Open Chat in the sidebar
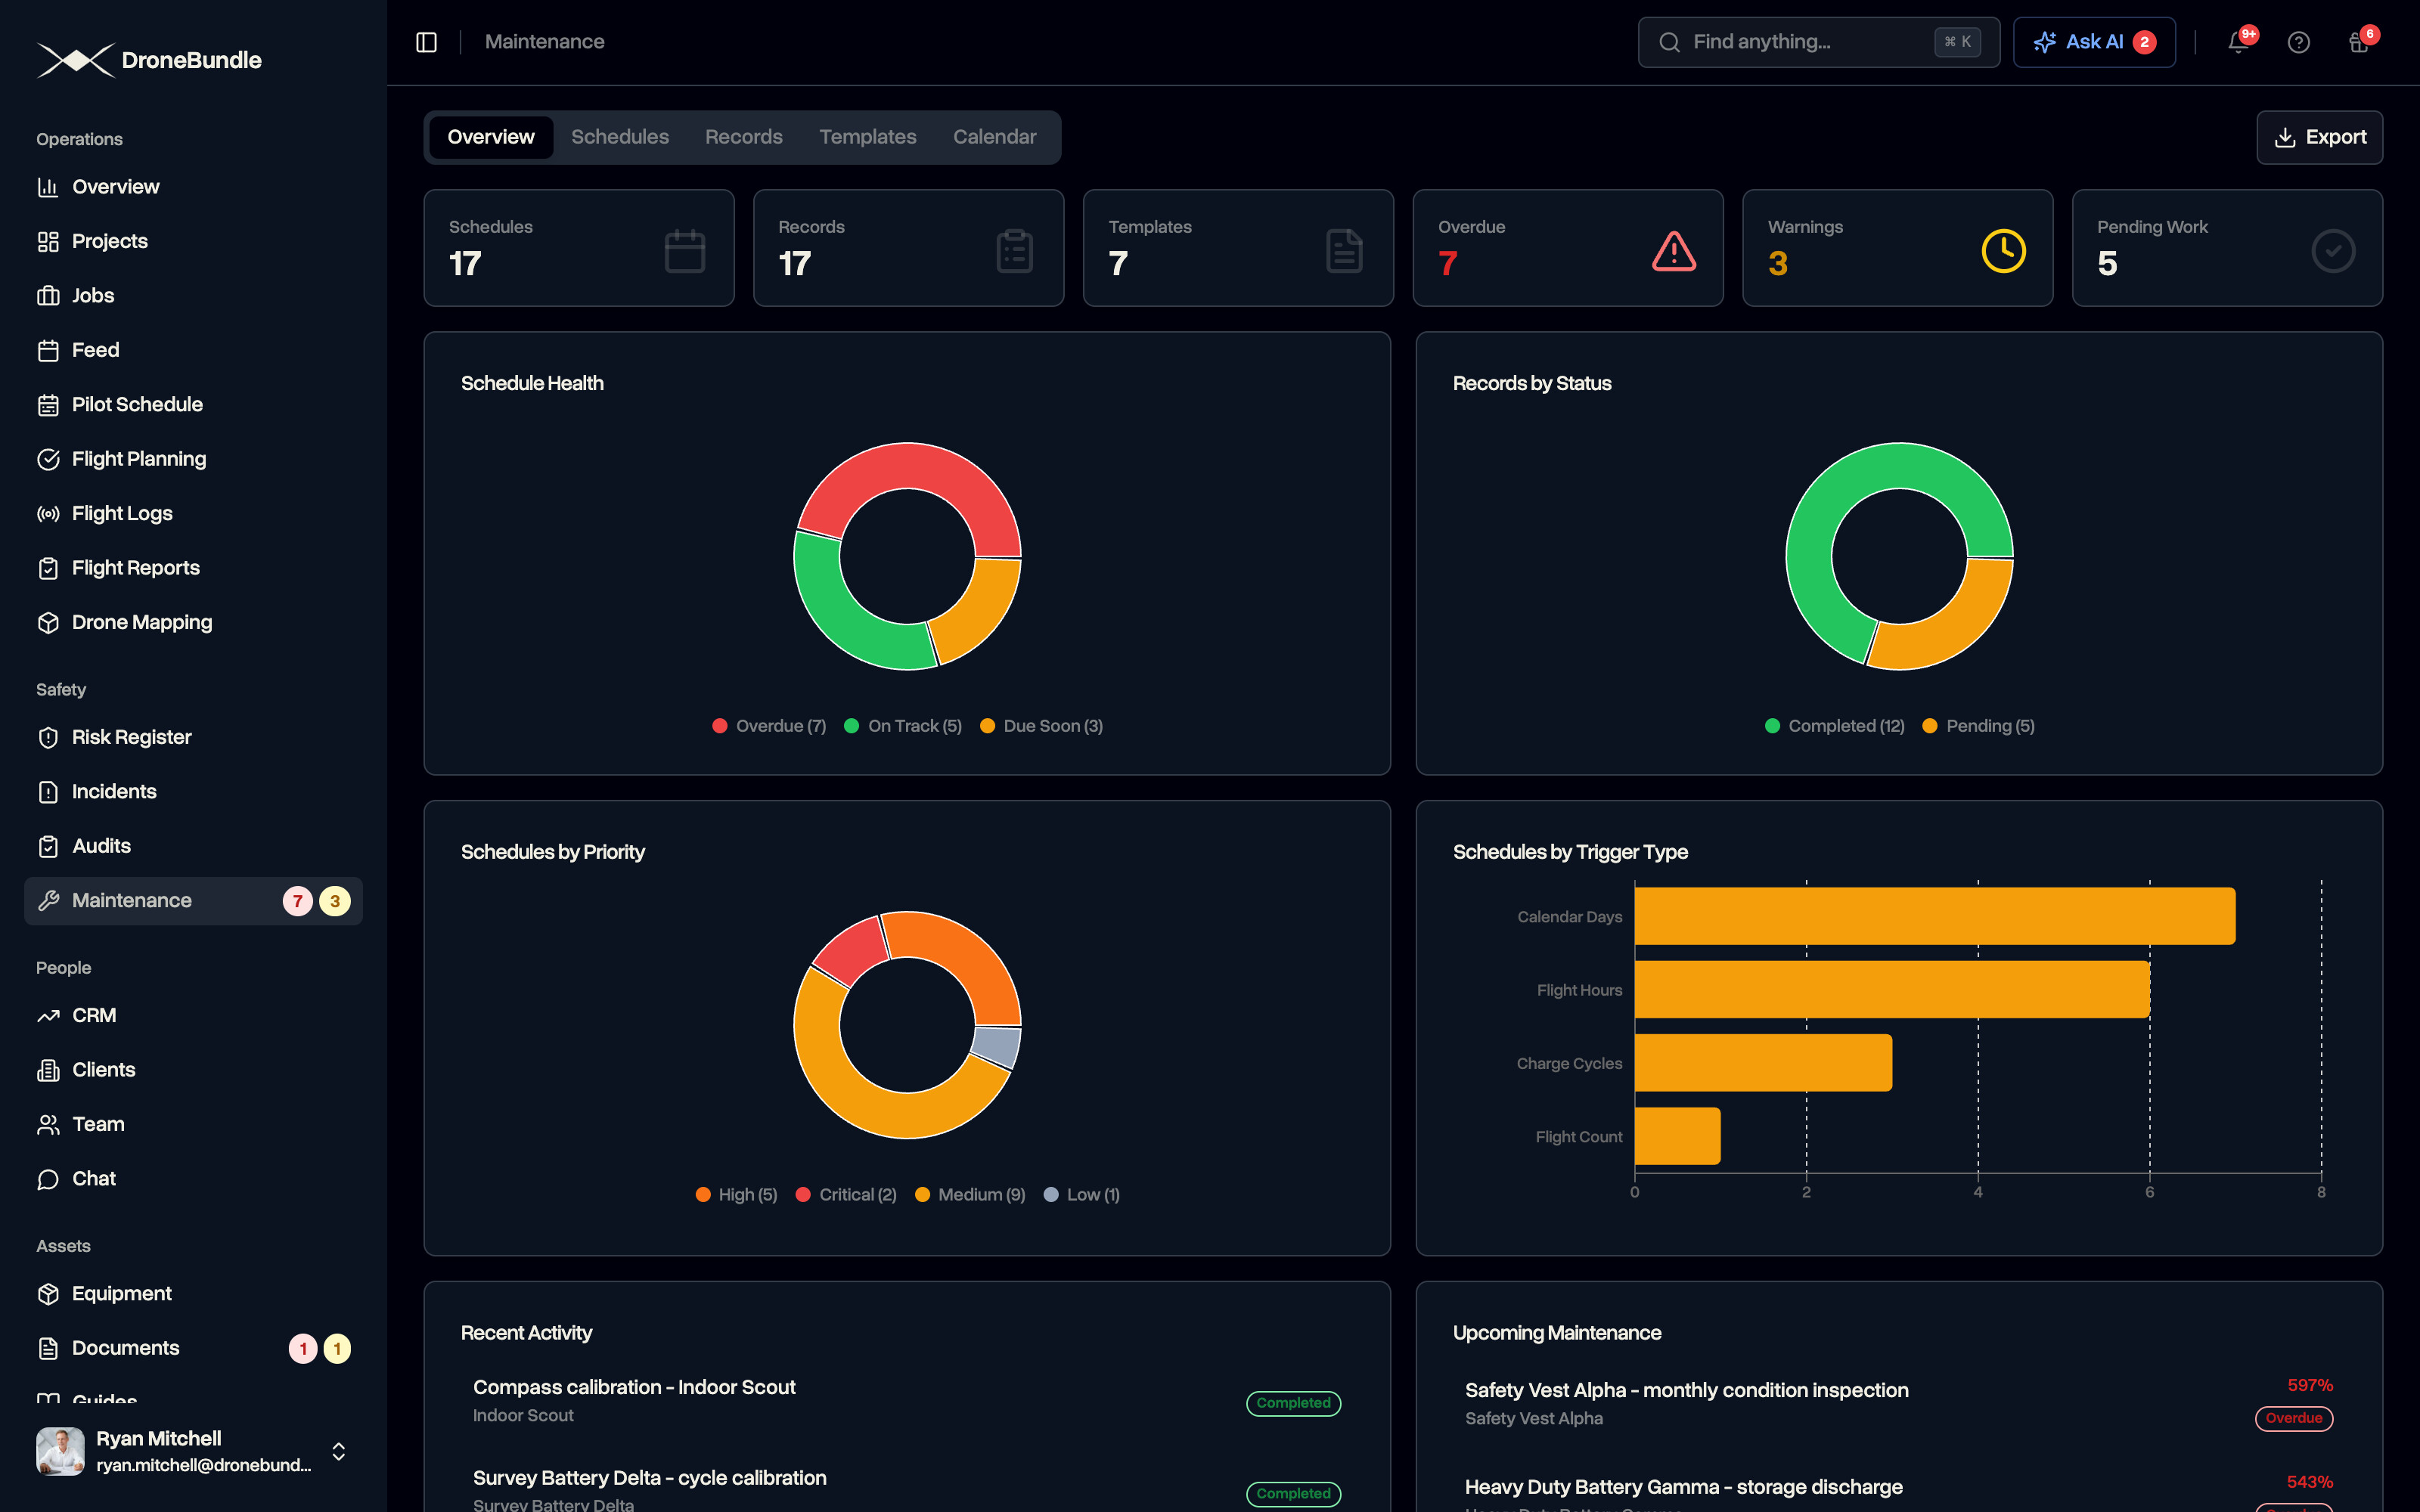The image size is (2420, 1512). pyautogui.click(x=193, y=1179)
